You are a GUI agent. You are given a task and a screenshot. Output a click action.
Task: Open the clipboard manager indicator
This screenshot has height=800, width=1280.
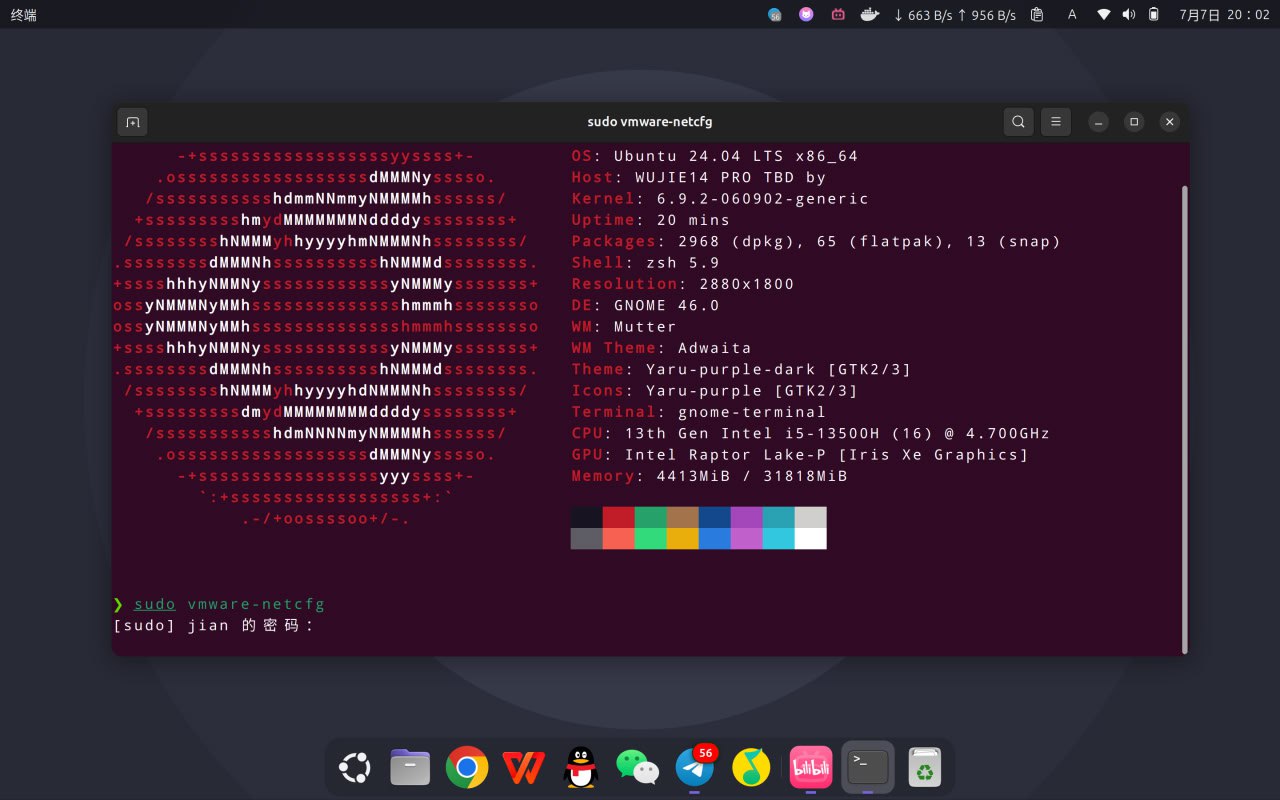click(x=1037, y=15)
